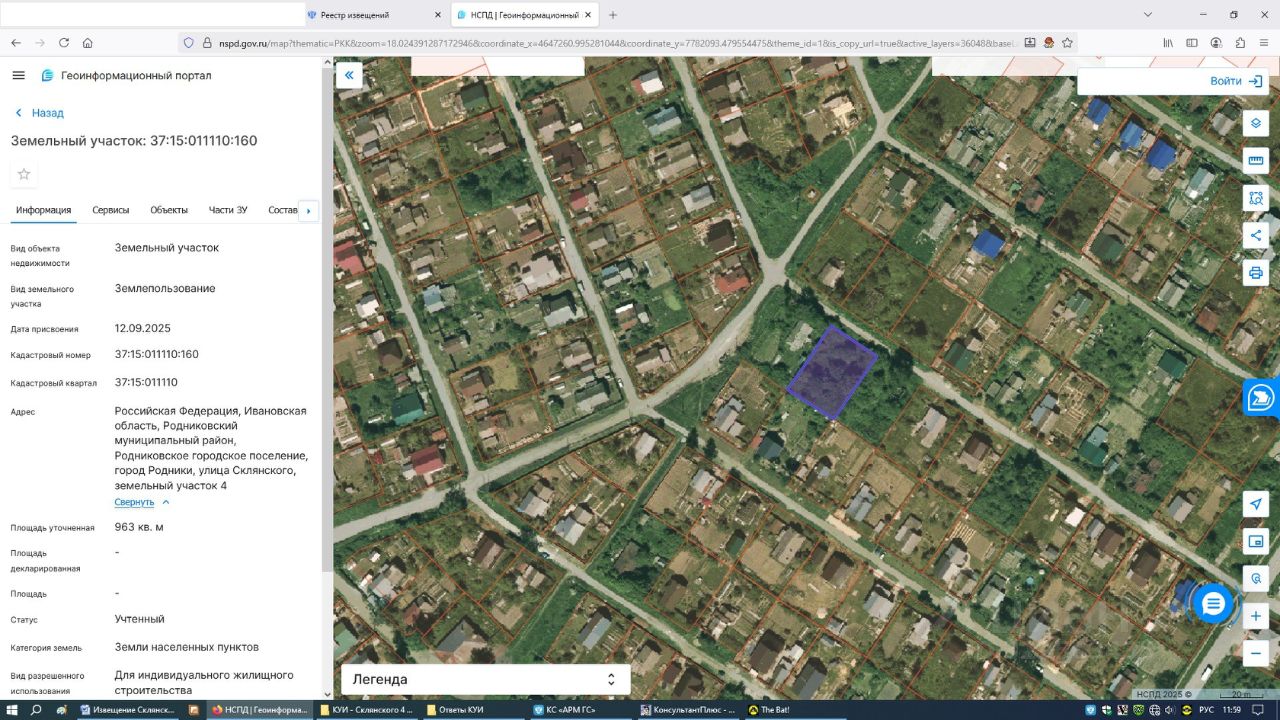Open a new browser tab
Image resolution: width=1280 pixels, height=720 pixels.
pos(613,15)
